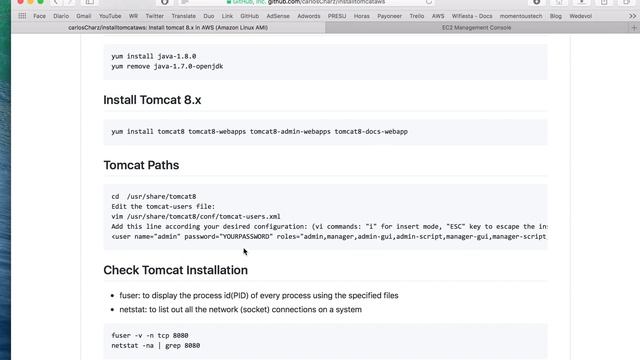
Task: Open the momentoustech bookmark
Action: pyautogui.click(x=521, y=16)
